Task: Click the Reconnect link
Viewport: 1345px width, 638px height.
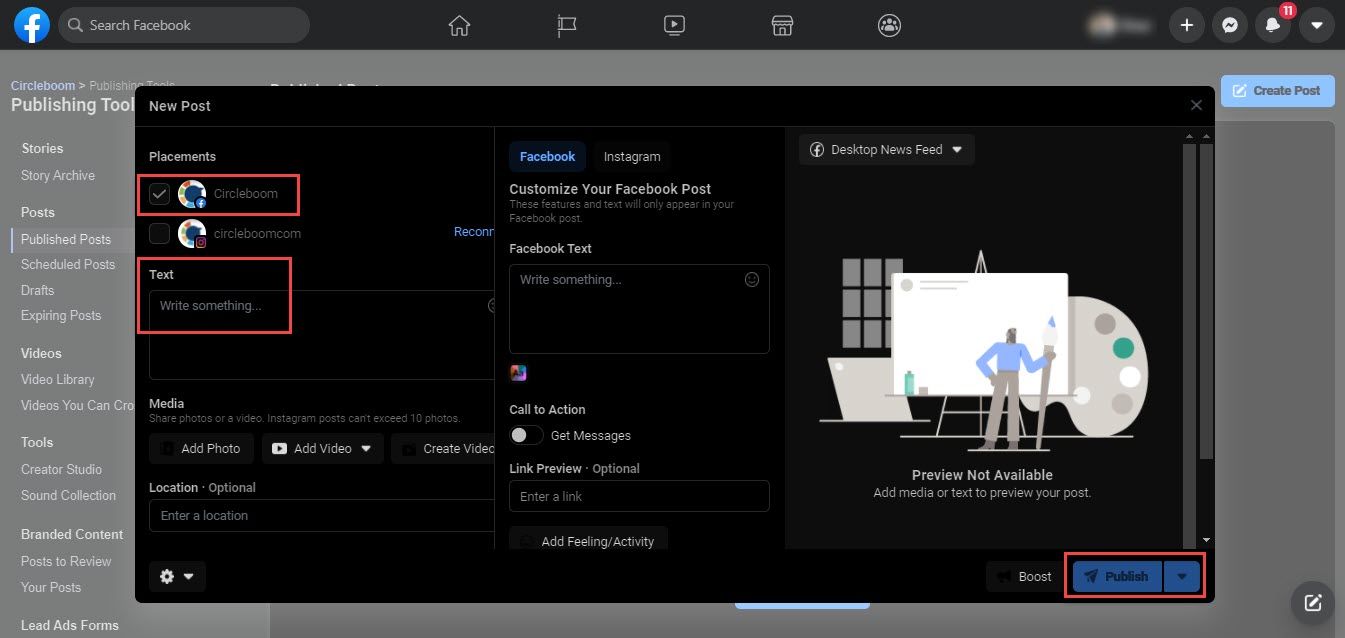Action: coord(474,232)
